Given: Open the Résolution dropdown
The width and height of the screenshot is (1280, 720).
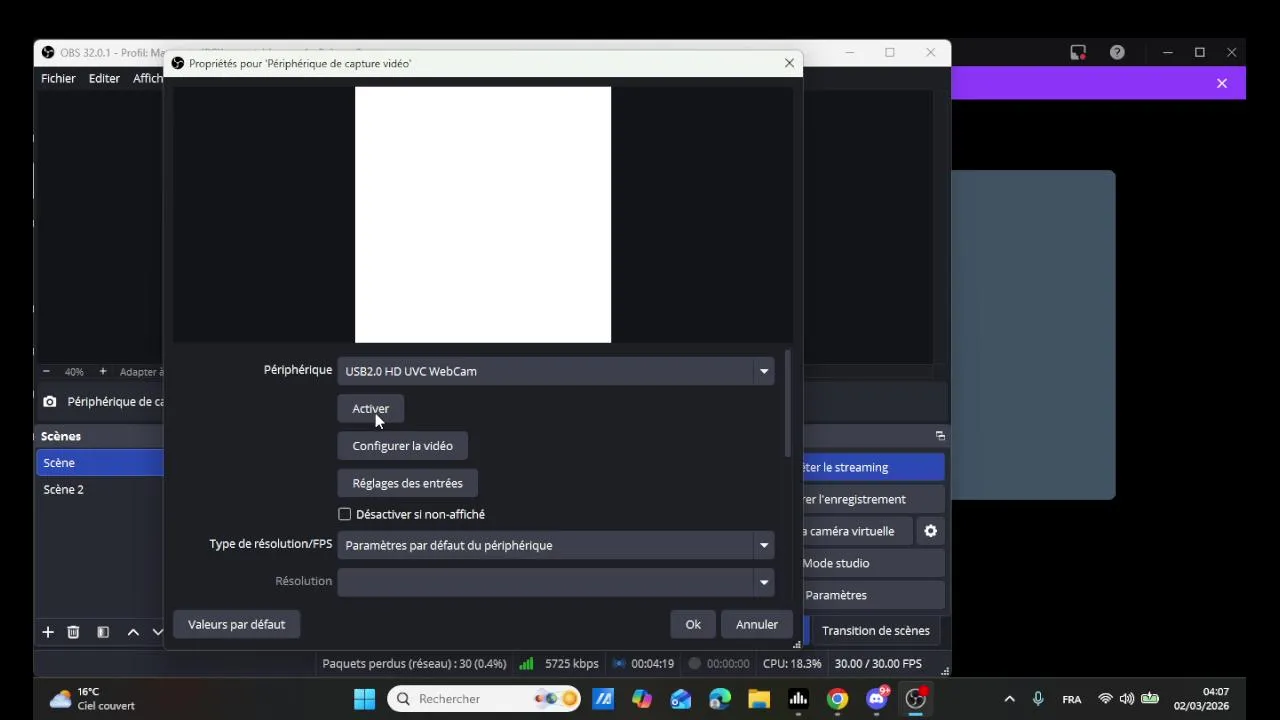Looking at the screenshot, I should pos(556,582).
